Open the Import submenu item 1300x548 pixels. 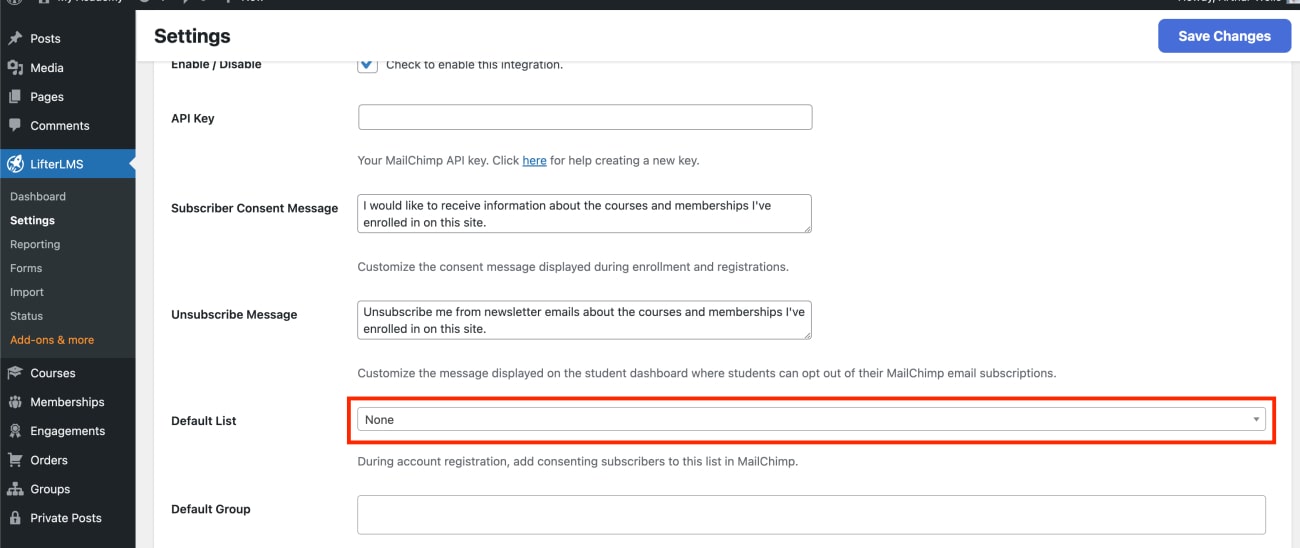[27, 293]
